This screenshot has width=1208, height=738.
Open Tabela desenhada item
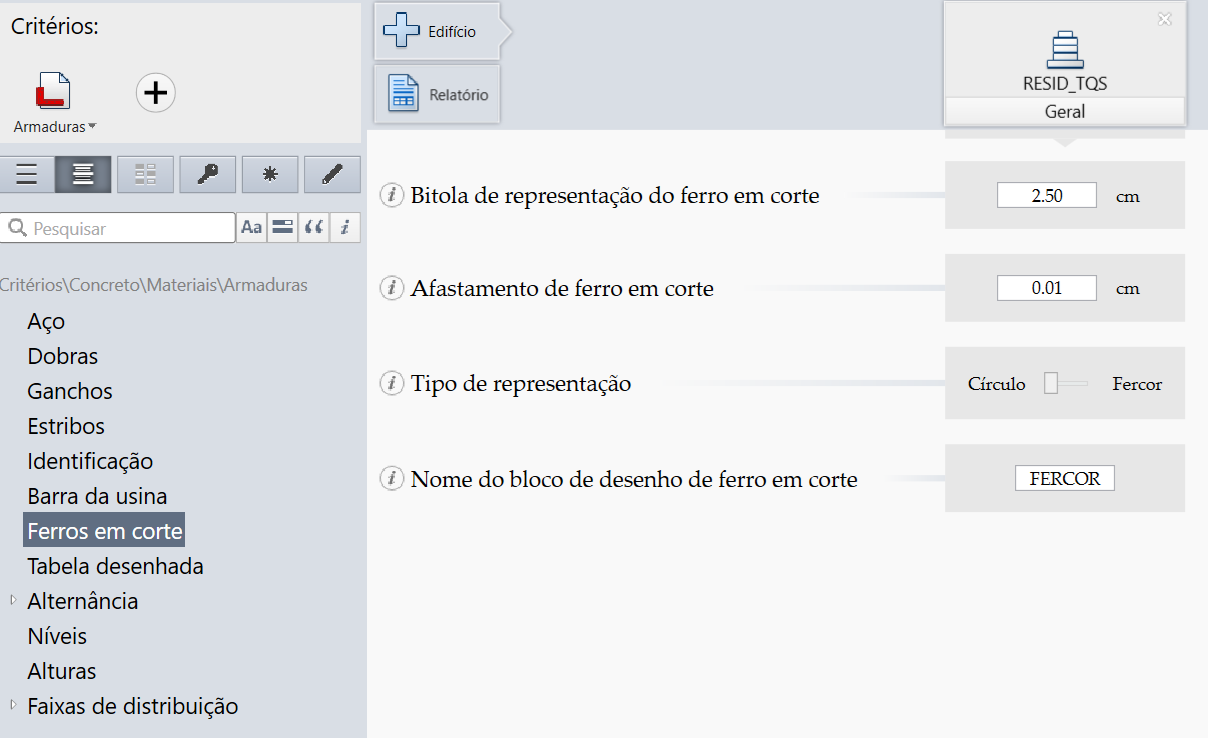click(x=115, y=566)
